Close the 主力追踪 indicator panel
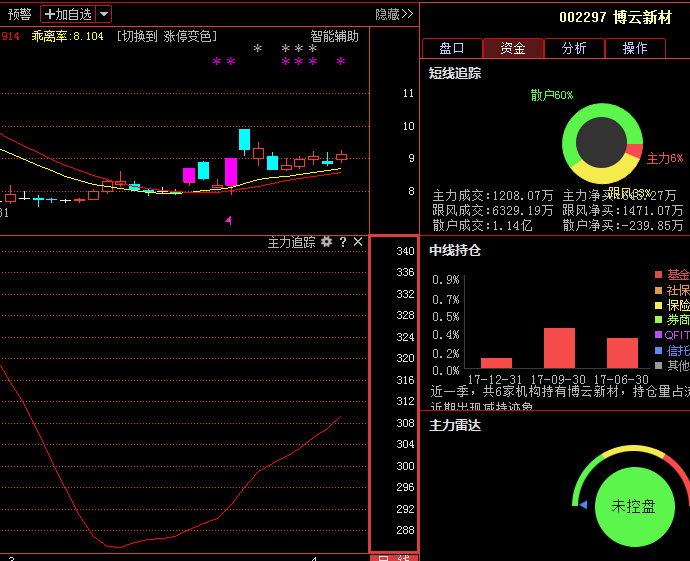This screenshot has width=690, height=561. click(x=358, y=242)
